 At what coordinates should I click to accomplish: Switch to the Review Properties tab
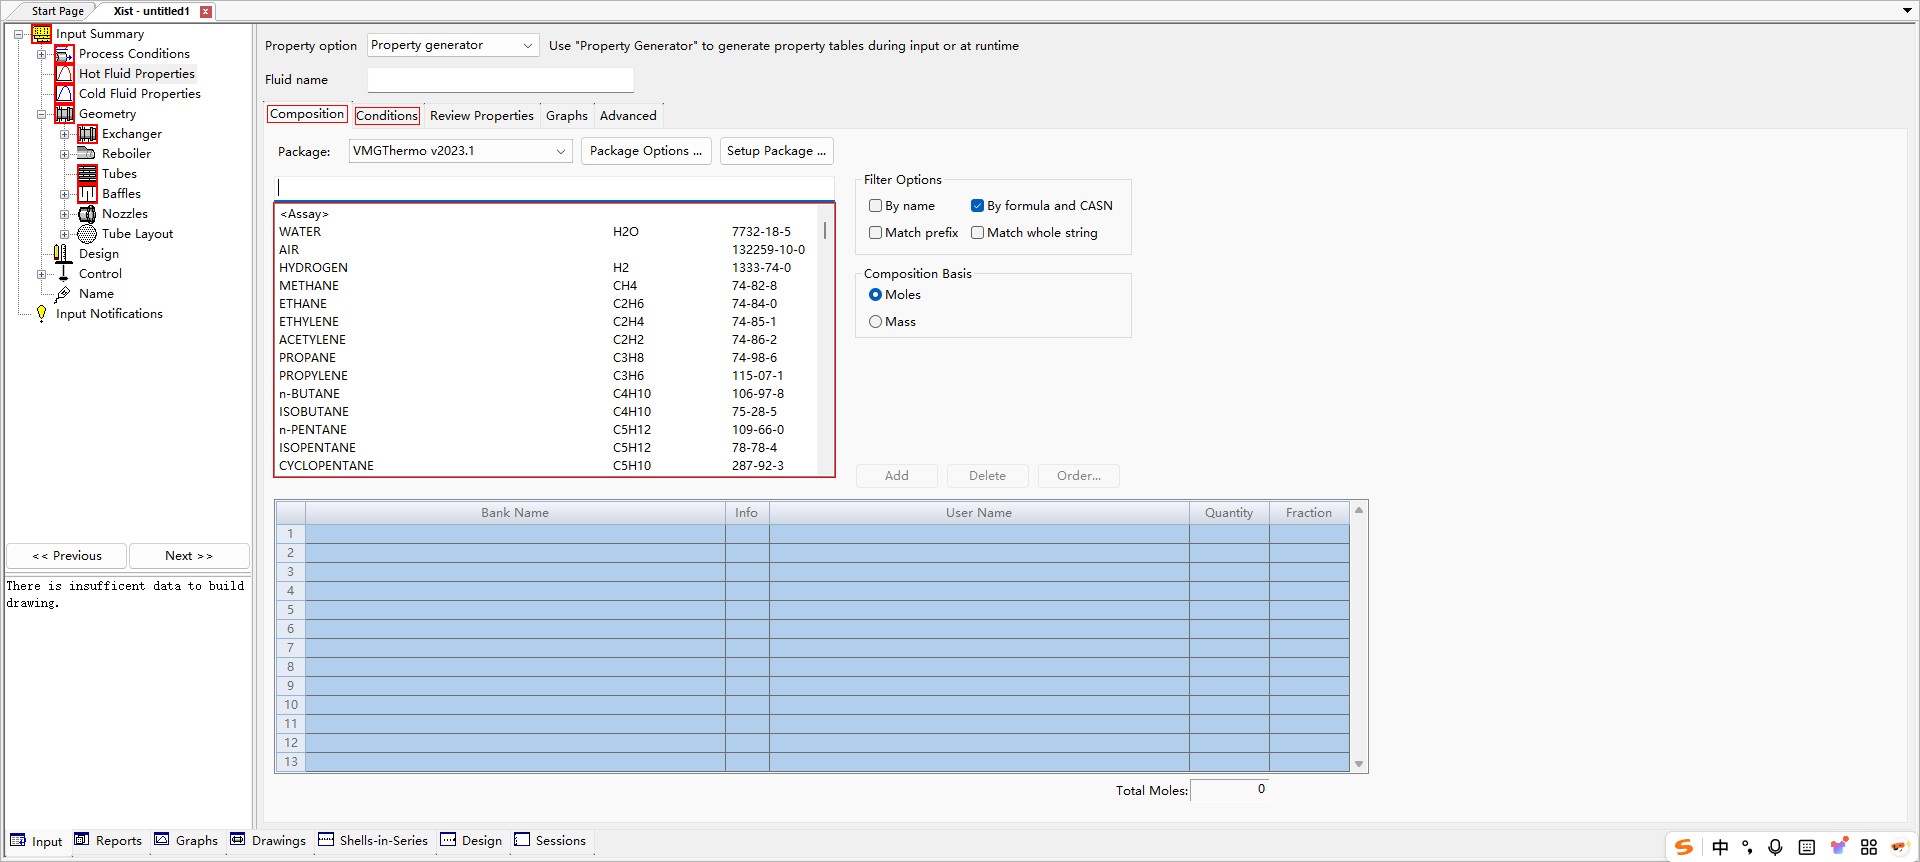(481, 116)
